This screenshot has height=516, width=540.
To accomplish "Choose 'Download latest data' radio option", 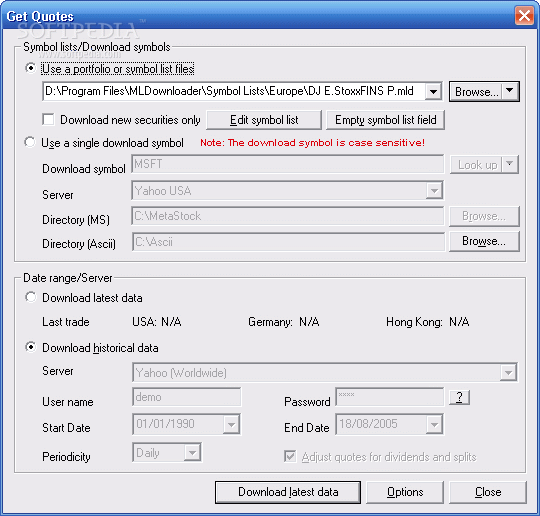I will click(30, 297).
